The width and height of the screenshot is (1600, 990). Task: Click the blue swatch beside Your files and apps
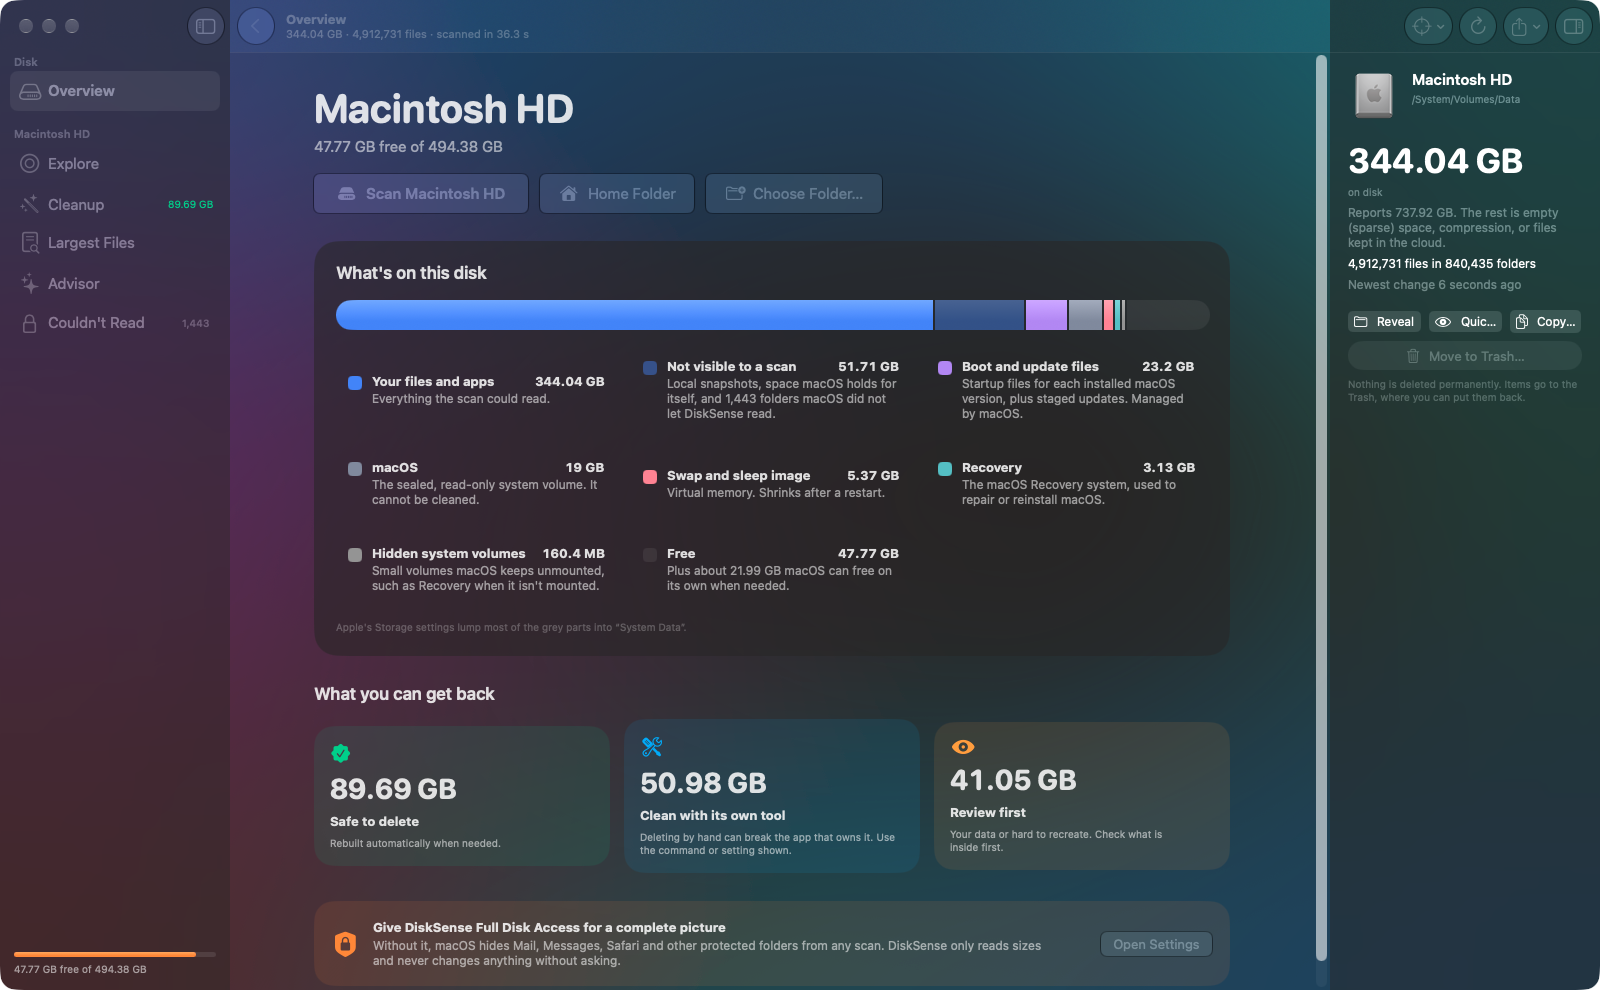coord(355,382)
